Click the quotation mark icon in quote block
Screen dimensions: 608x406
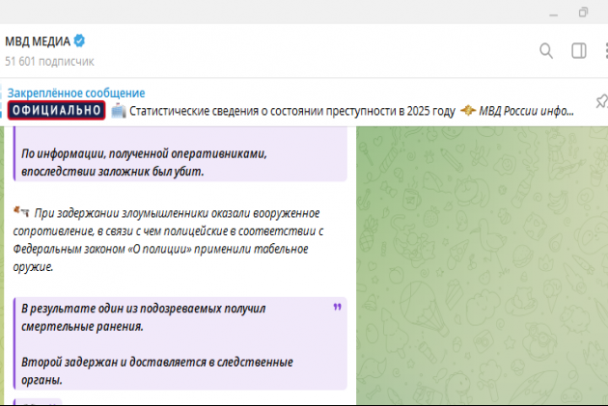[336, 308]
